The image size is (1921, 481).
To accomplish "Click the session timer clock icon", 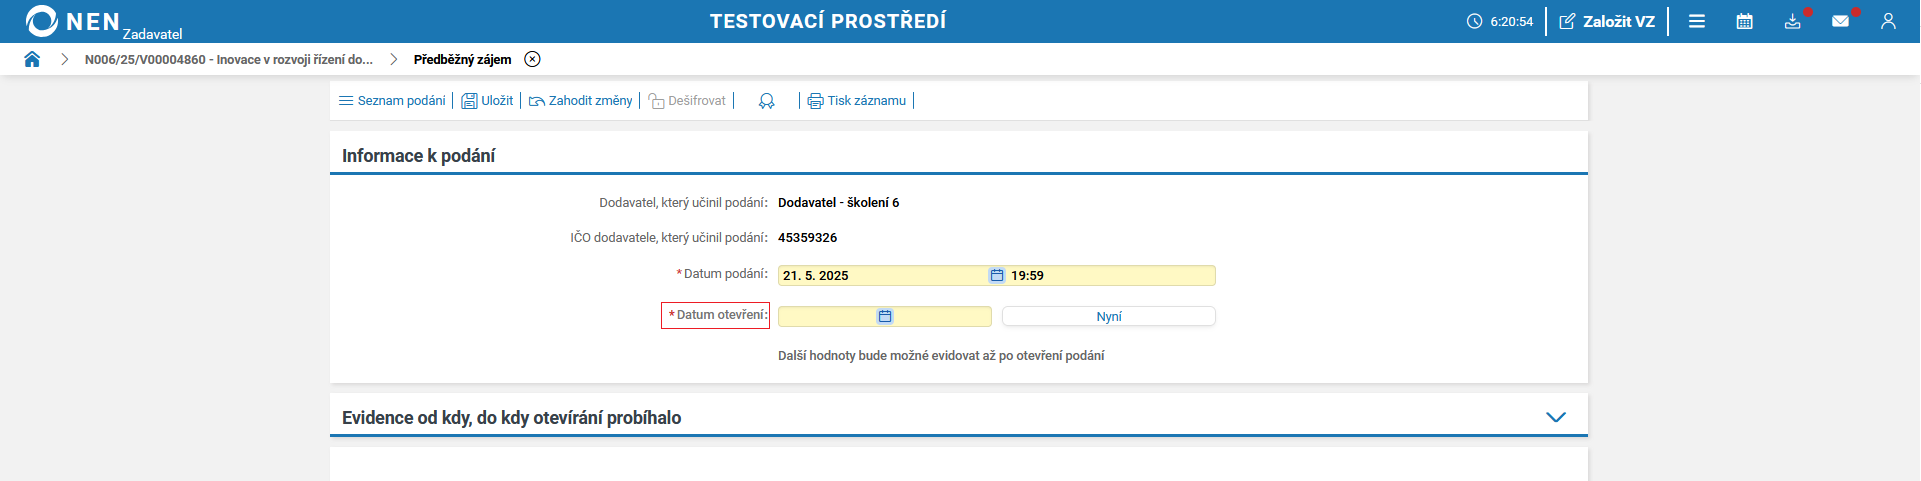I will [x=1474, y=21].
